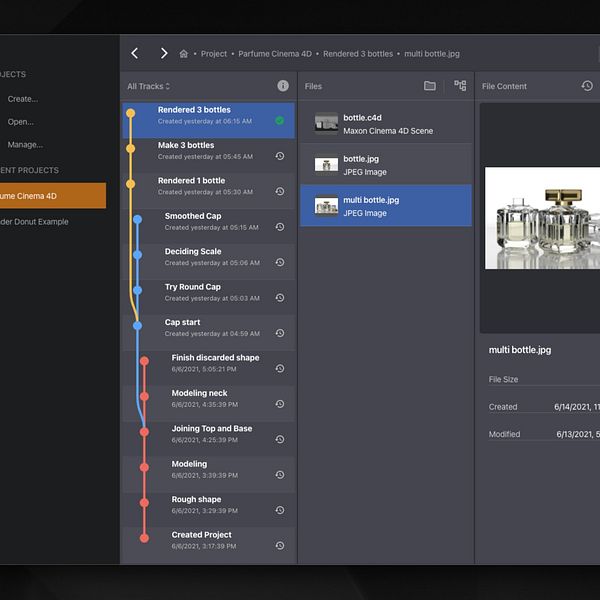Select the Smoothed Cap commit
The image size is (600, 600).
[209, 227]
